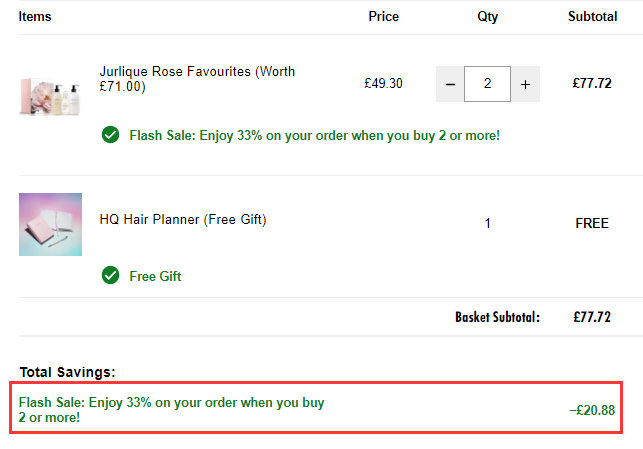
Task: Click the Basket Subtotal £77.72 amount
Action: tap(592, 317)
